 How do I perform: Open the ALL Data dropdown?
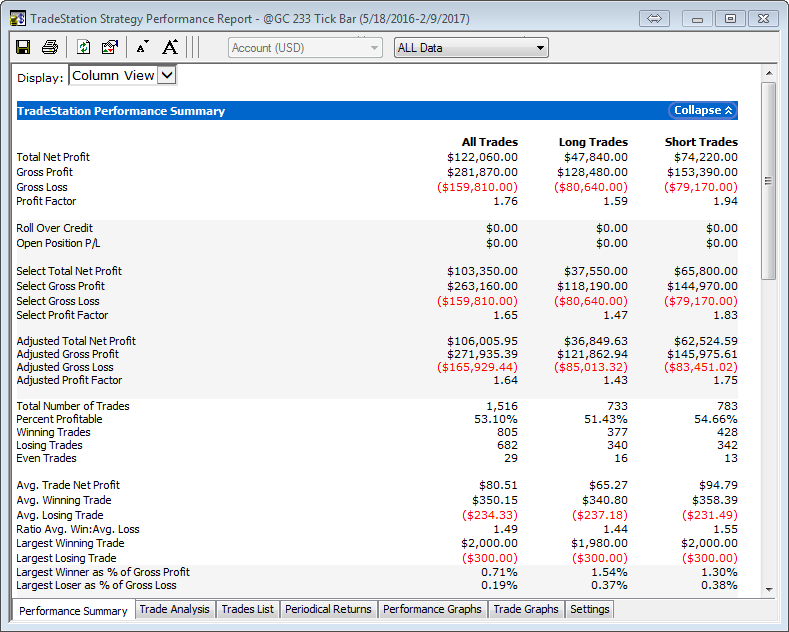coord(471,47)
